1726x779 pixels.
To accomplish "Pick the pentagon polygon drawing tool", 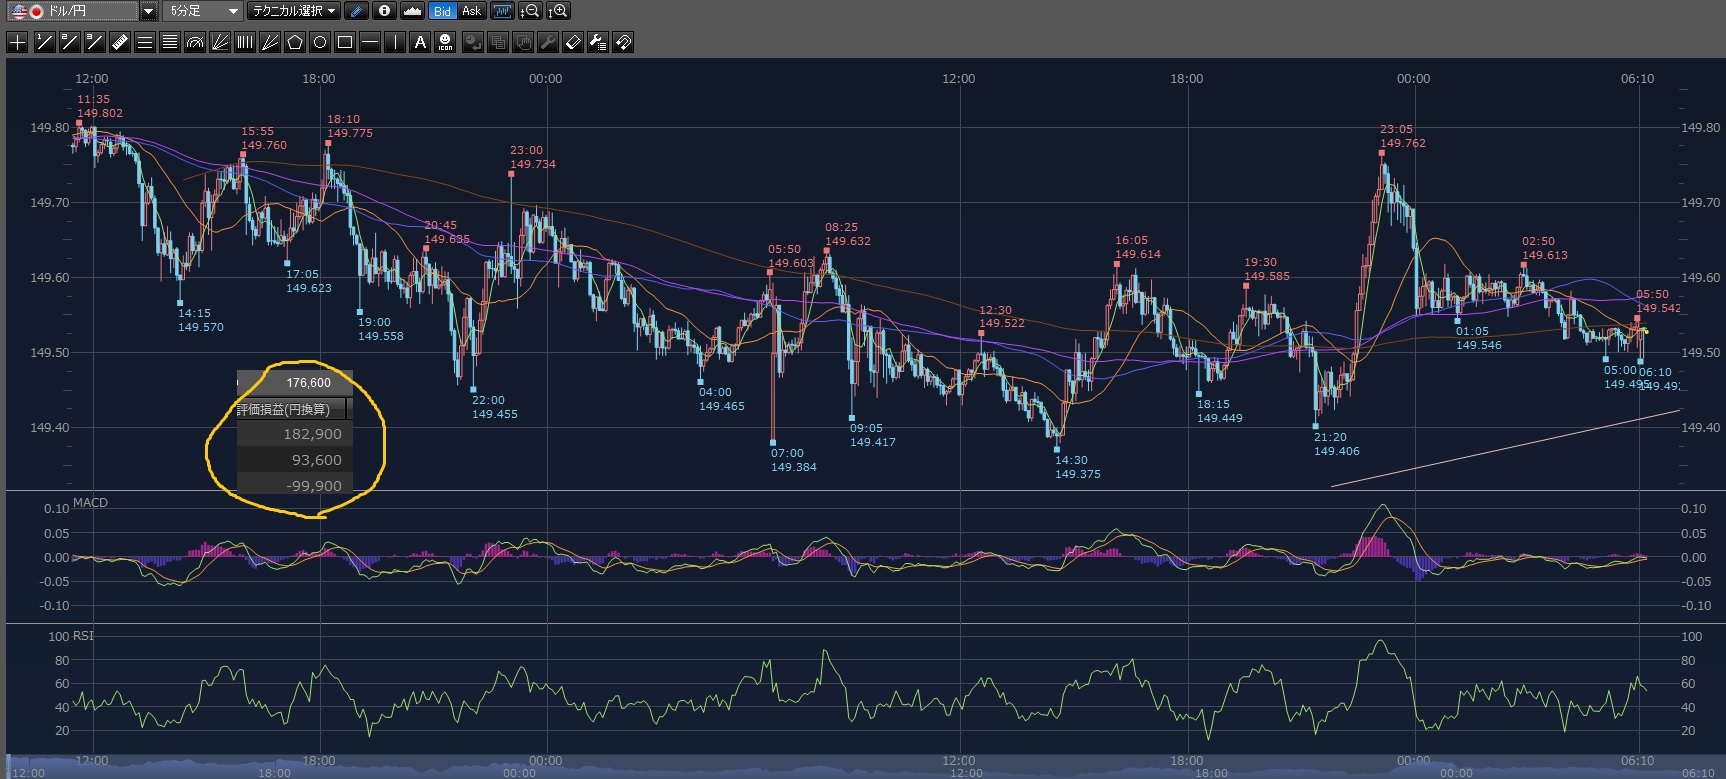I will pyautogui.click(x=295, y=42).
